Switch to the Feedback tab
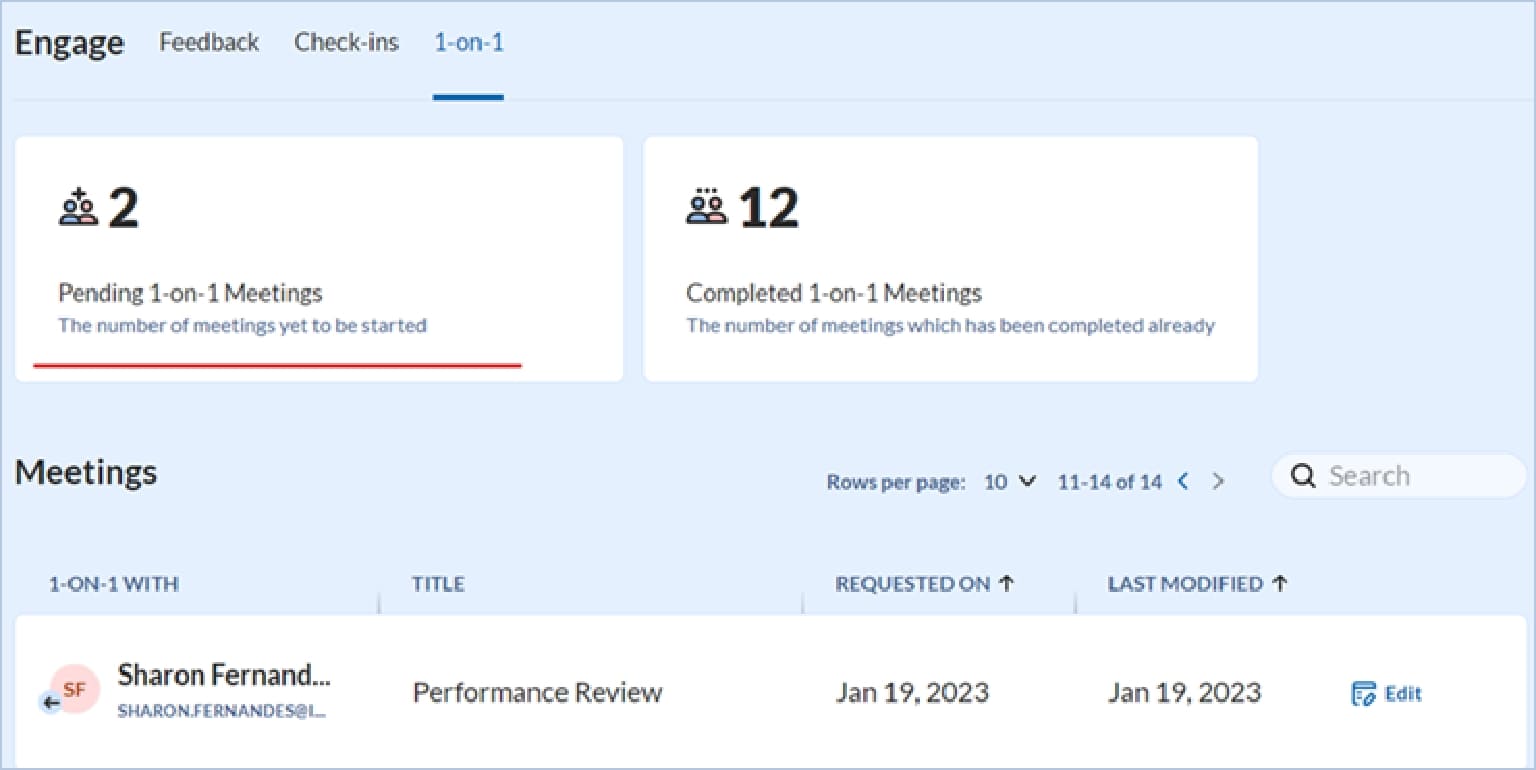Viewport: 1536px width, 770px height. pos(209,43)
